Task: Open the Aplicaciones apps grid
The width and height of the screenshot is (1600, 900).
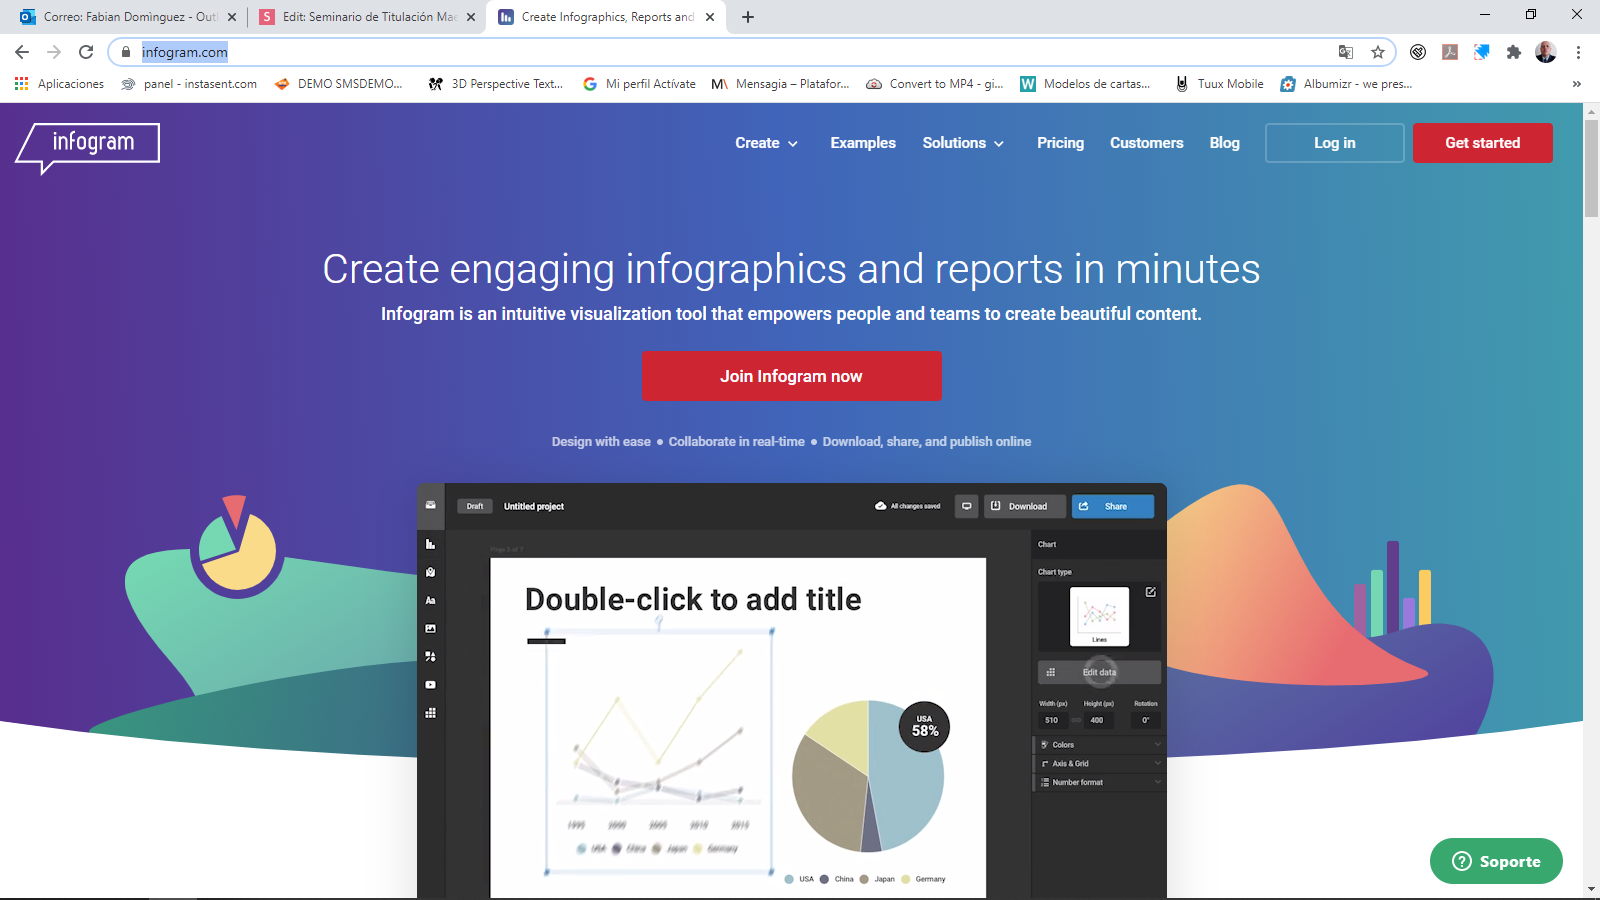Action: coord(60,84)
